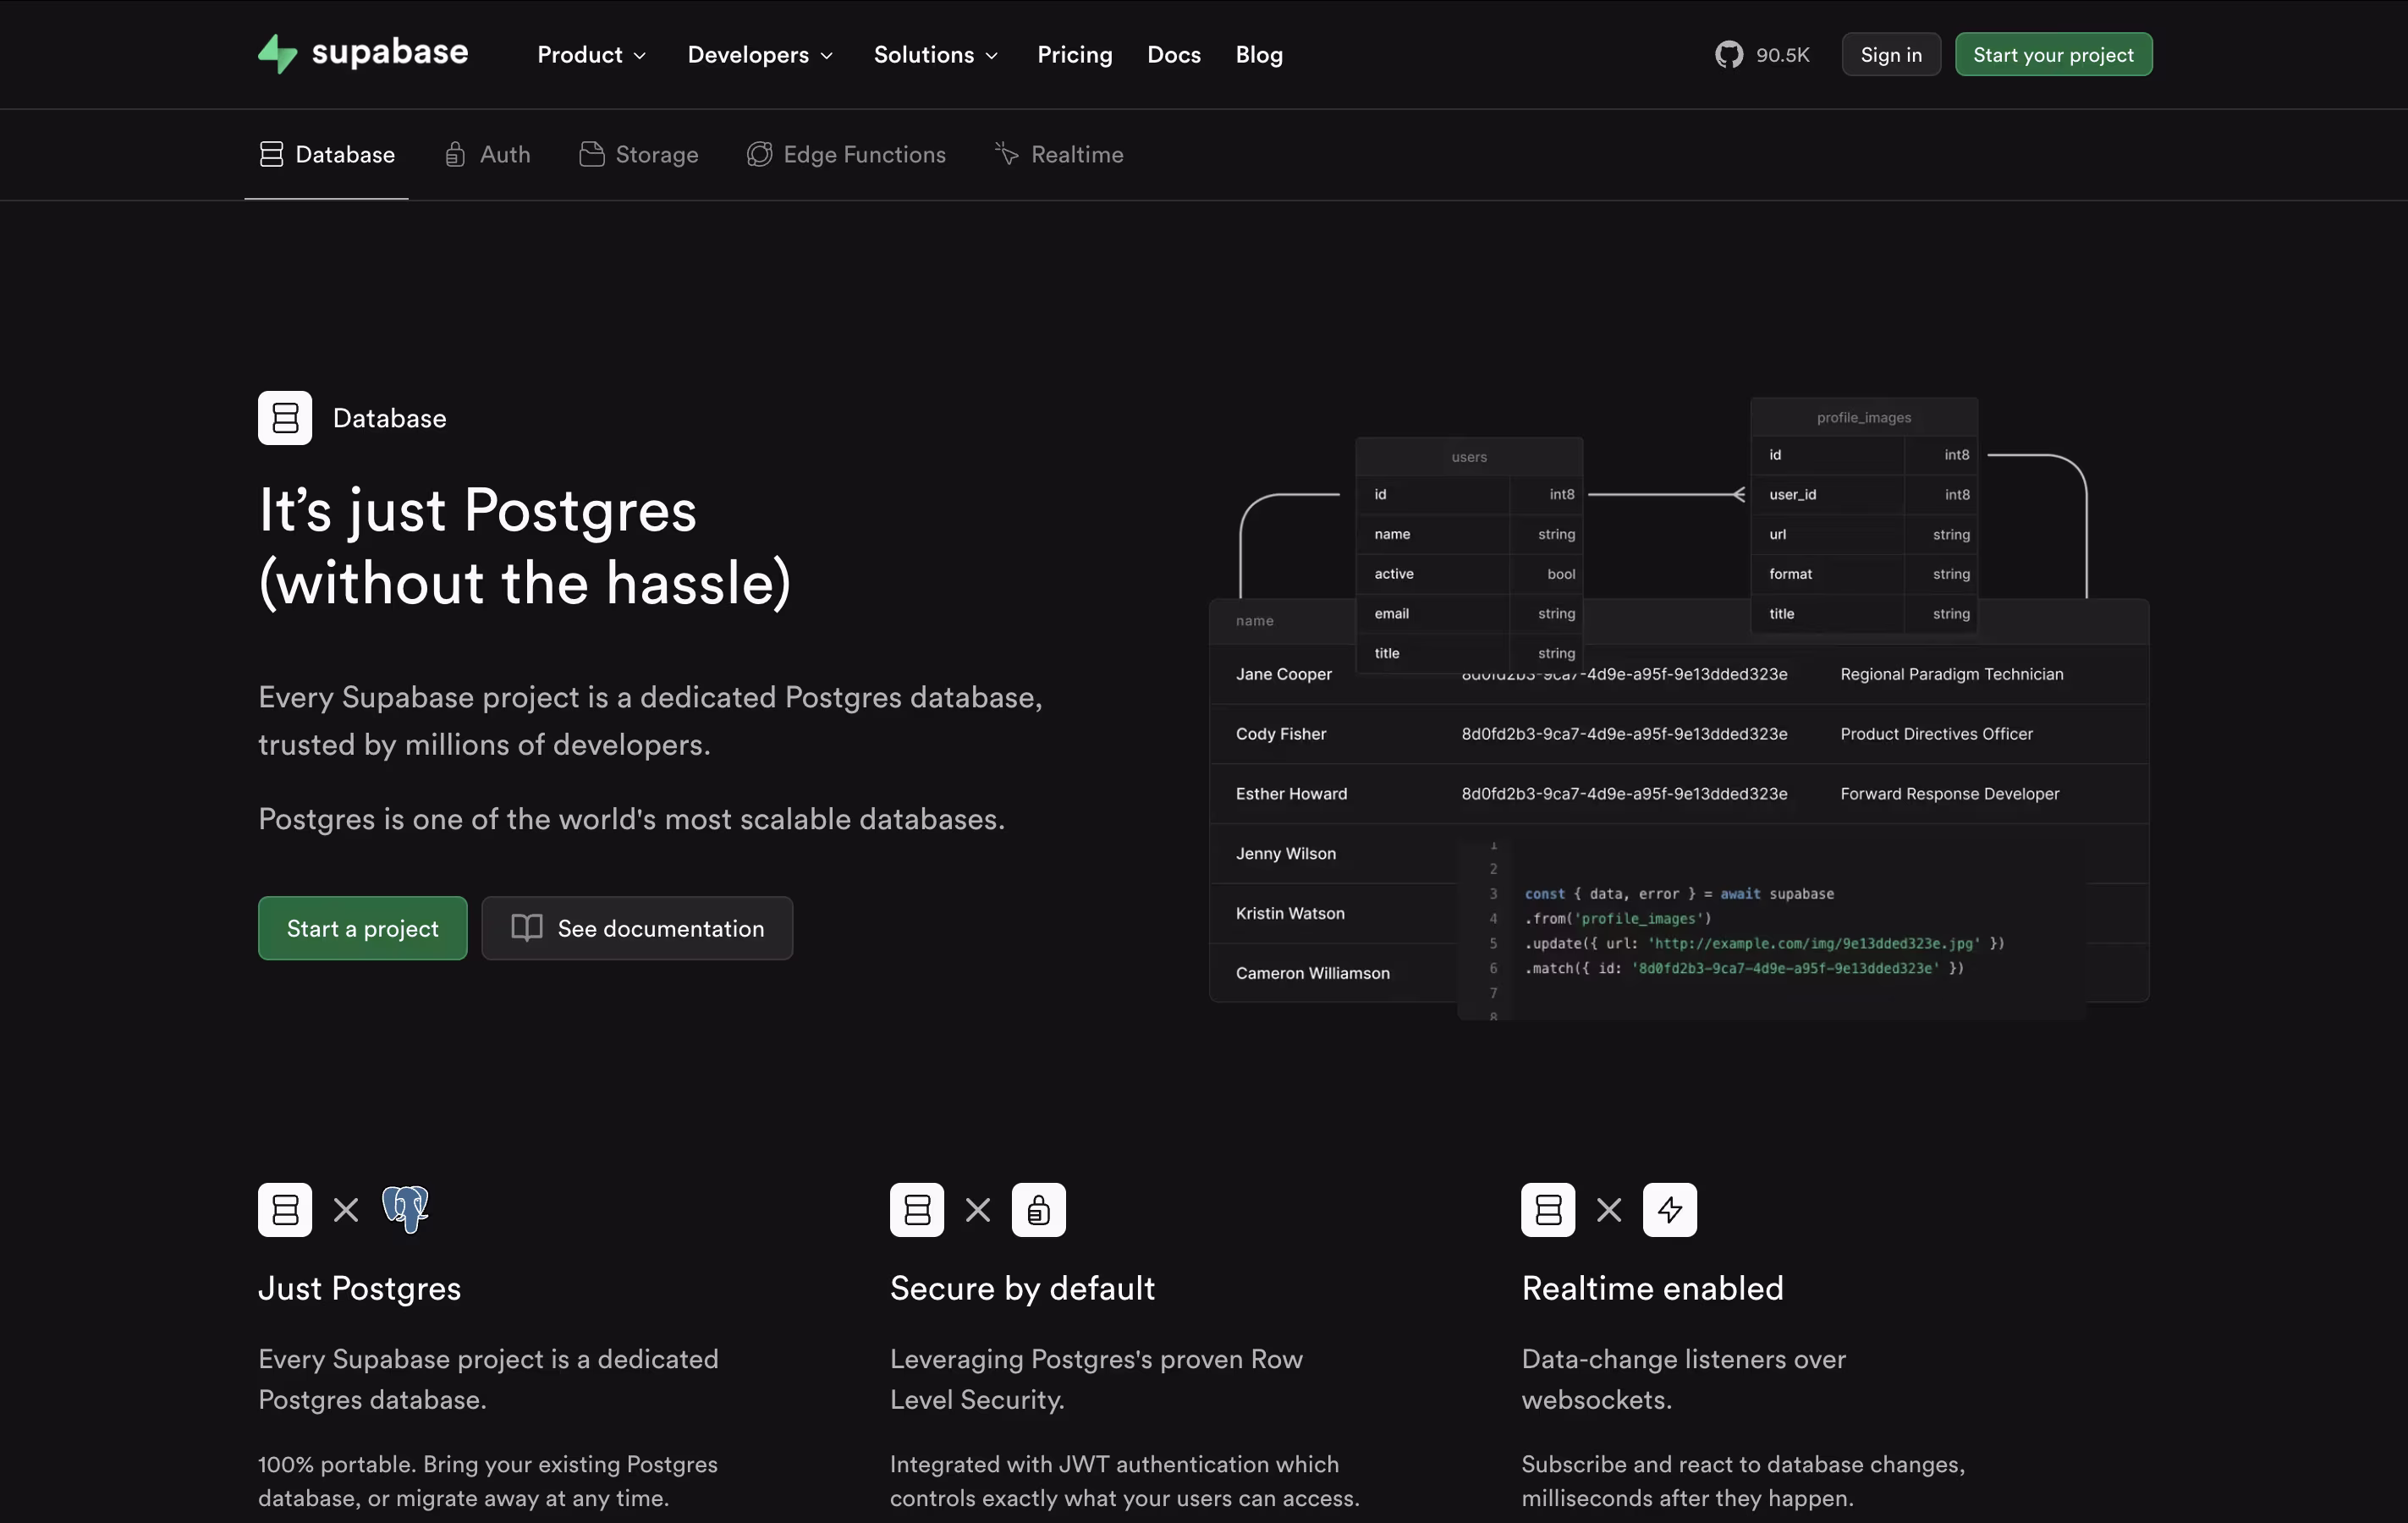Click Regional Paradigm Technician cell
This screenshot has width=2408, height=1523.
point(1951,674)
